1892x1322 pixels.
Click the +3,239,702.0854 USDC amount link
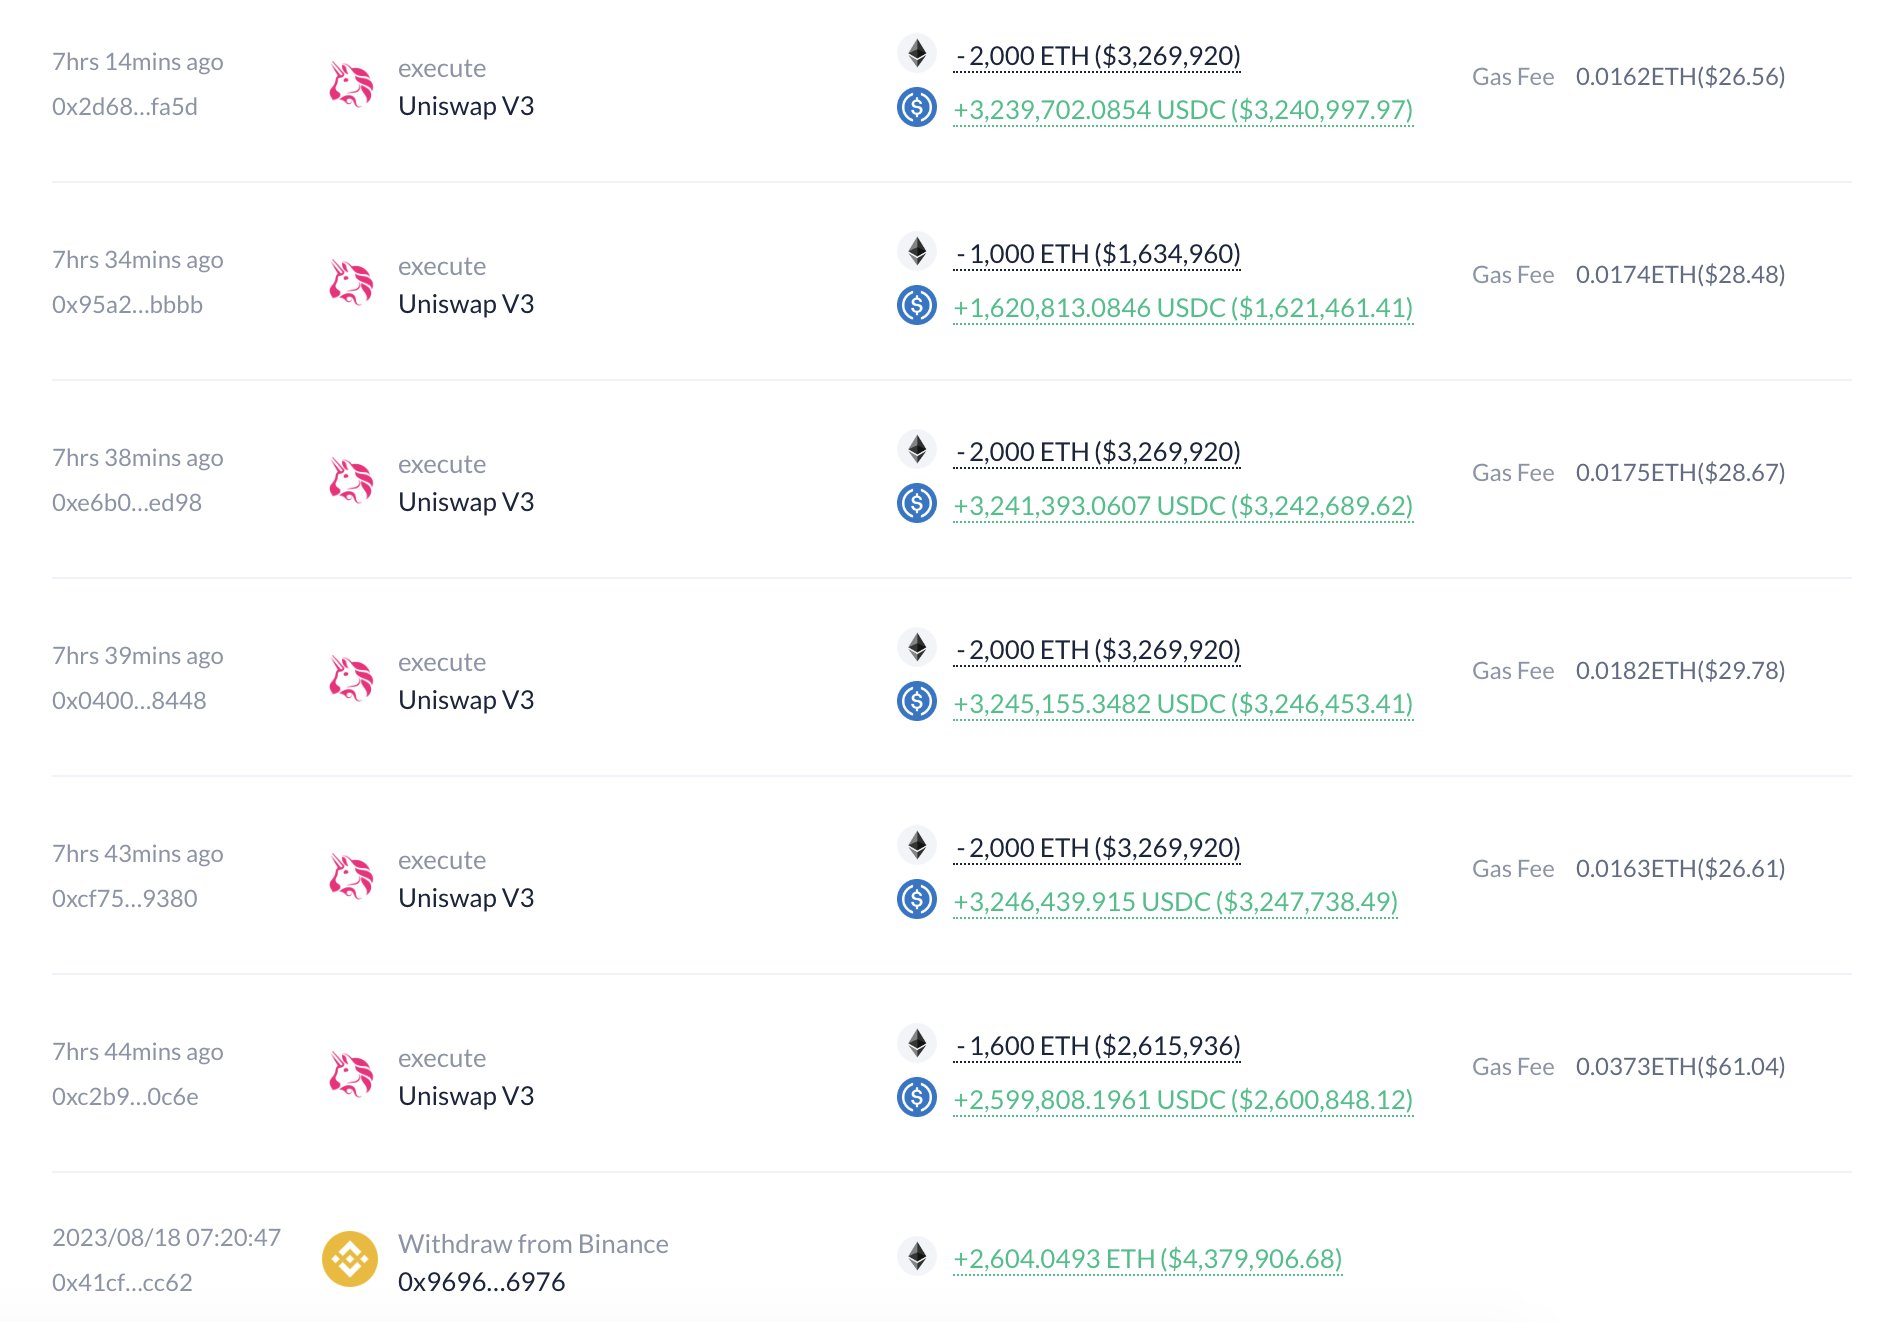(1180, 111)
